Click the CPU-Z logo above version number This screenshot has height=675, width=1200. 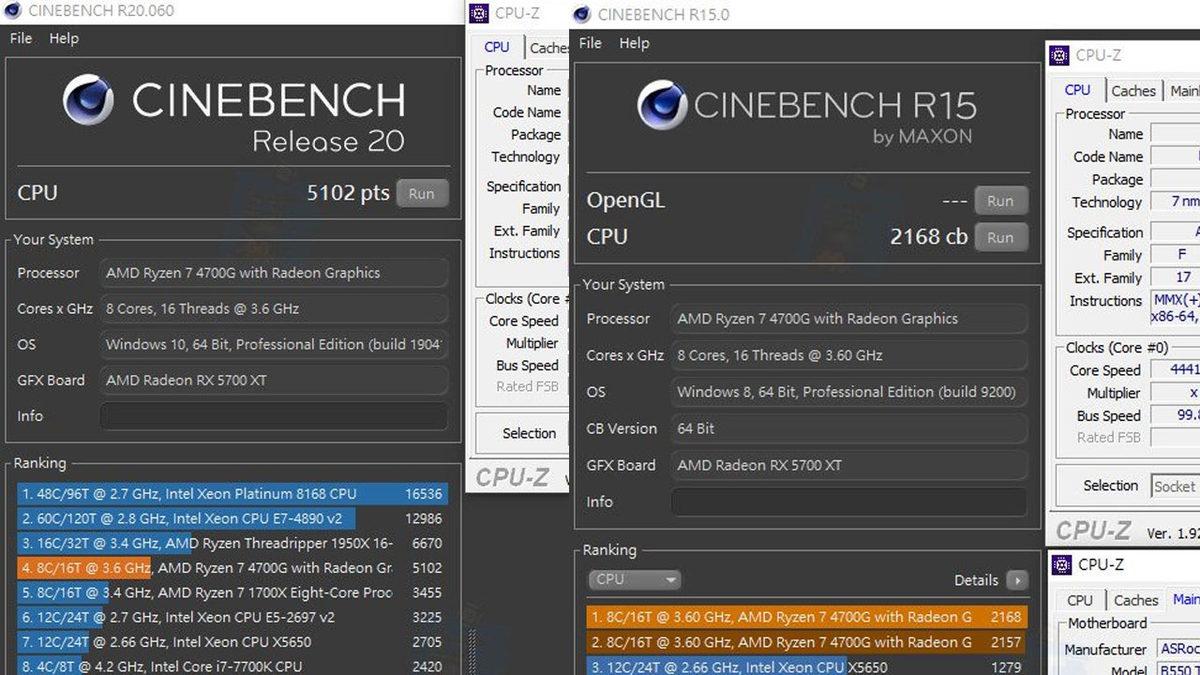(x=1094, y=531)
